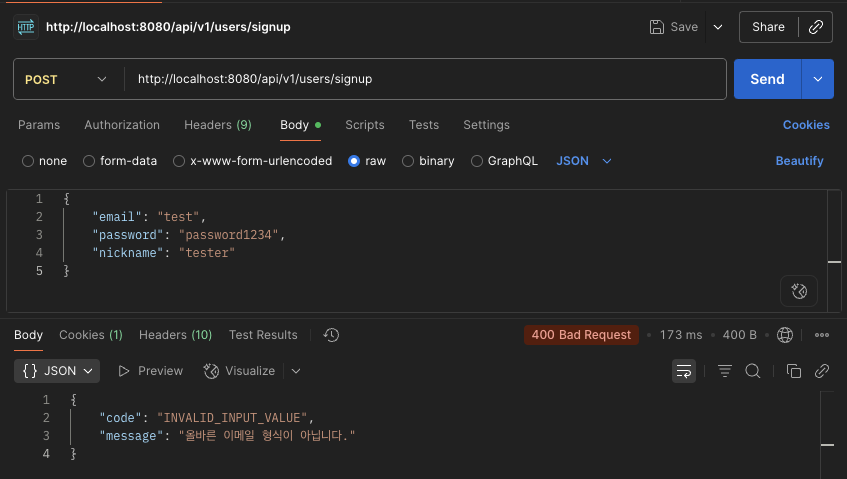The height and width of the screenshot is (479, 847).
Task: Expand the Send options arrow
Action: coord(818,79)
